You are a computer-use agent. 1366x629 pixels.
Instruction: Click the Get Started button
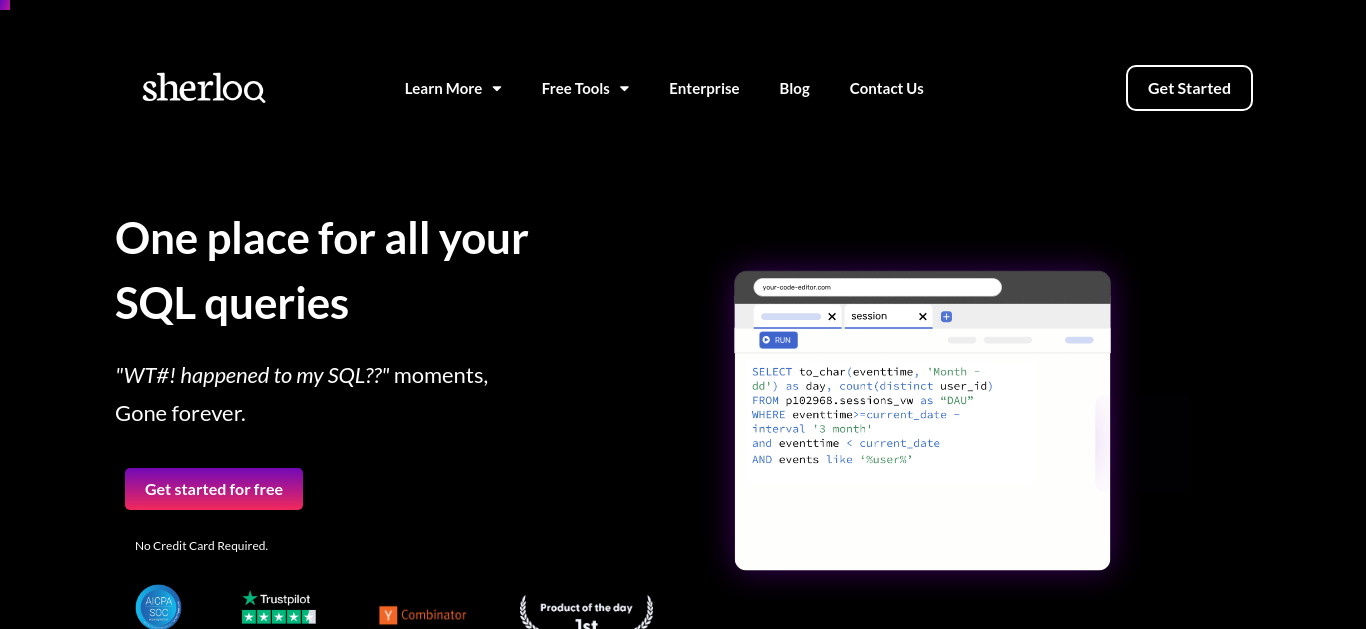point(1189,88)
